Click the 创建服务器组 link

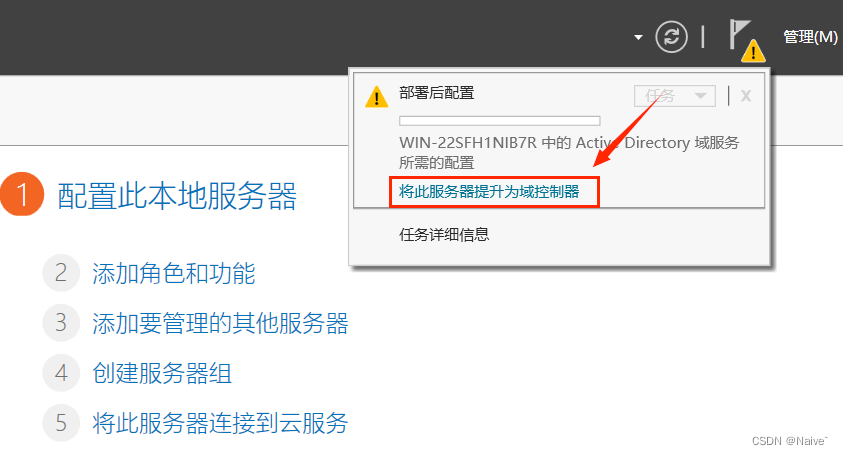click(162, 373)
